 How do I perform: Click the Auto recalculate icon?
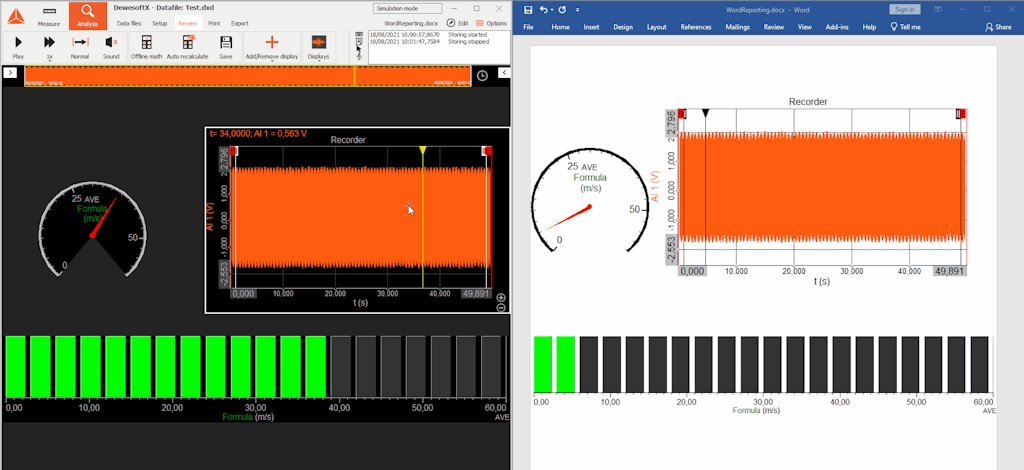(187, 47)
